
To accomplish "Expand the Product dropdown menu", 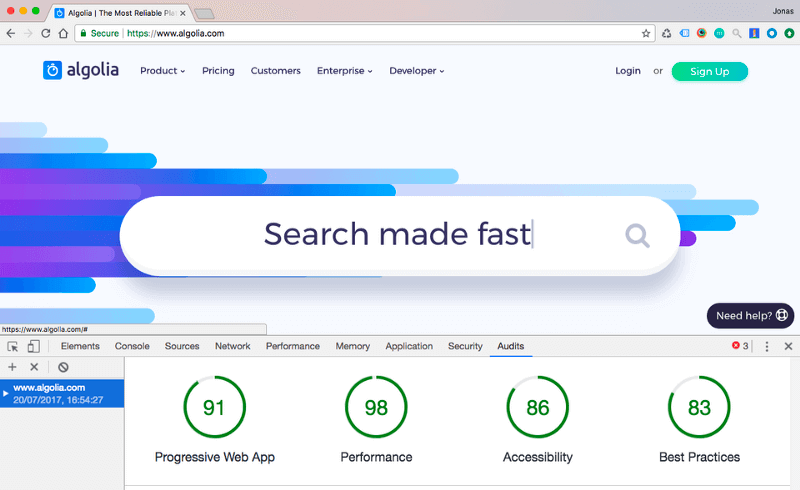I will click(163, 71).
